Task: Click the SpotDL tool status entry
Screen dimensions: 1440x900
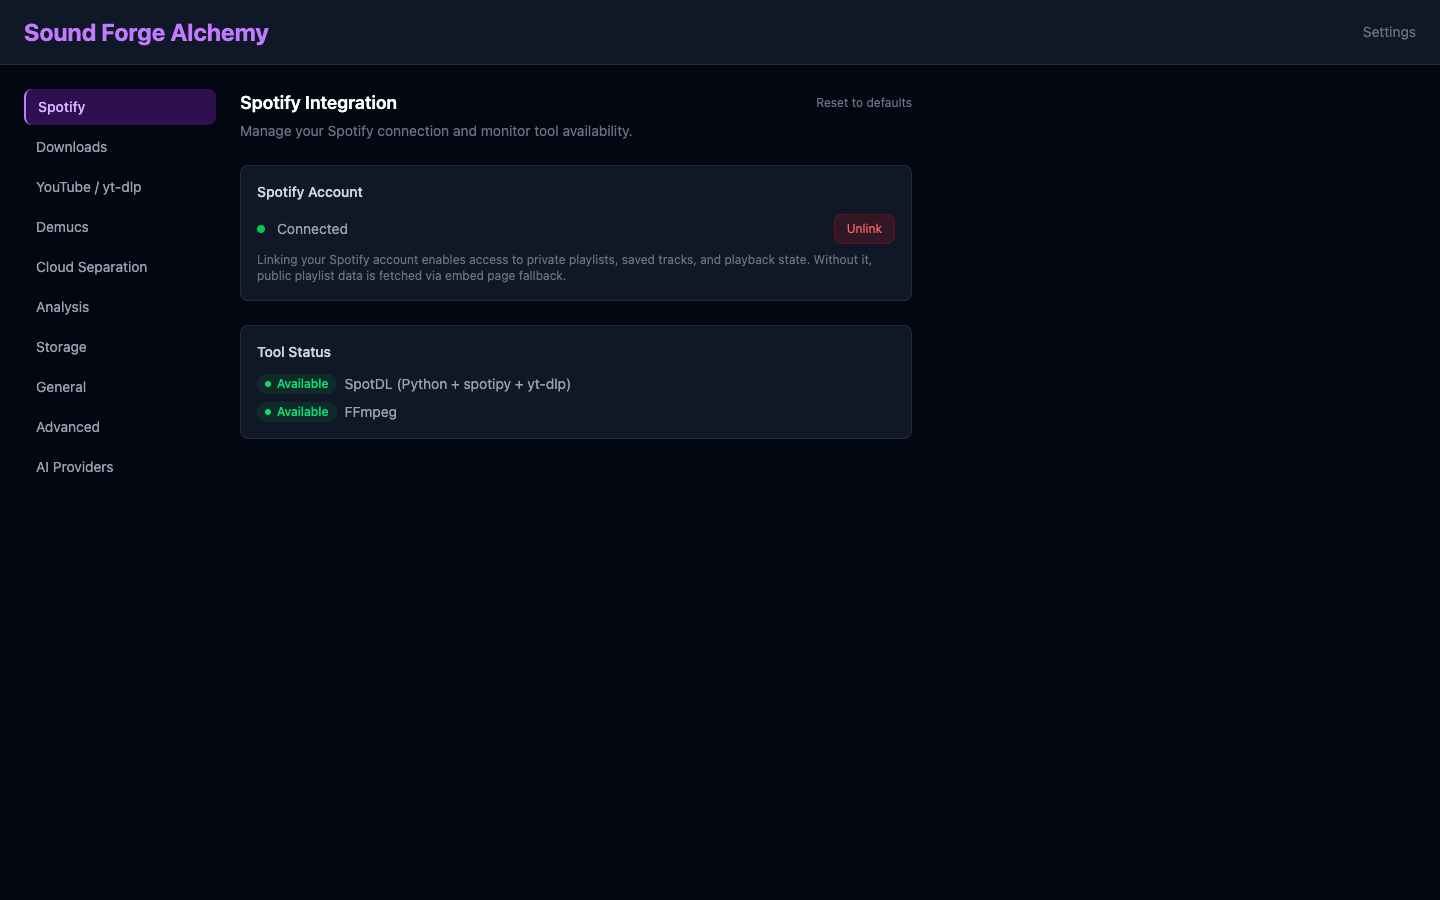Action: pos(457,384)
